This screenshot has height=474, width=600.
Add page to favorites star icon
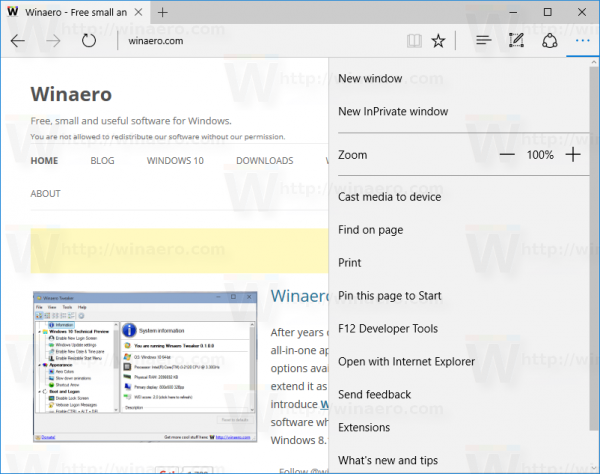tap(438, 41)
